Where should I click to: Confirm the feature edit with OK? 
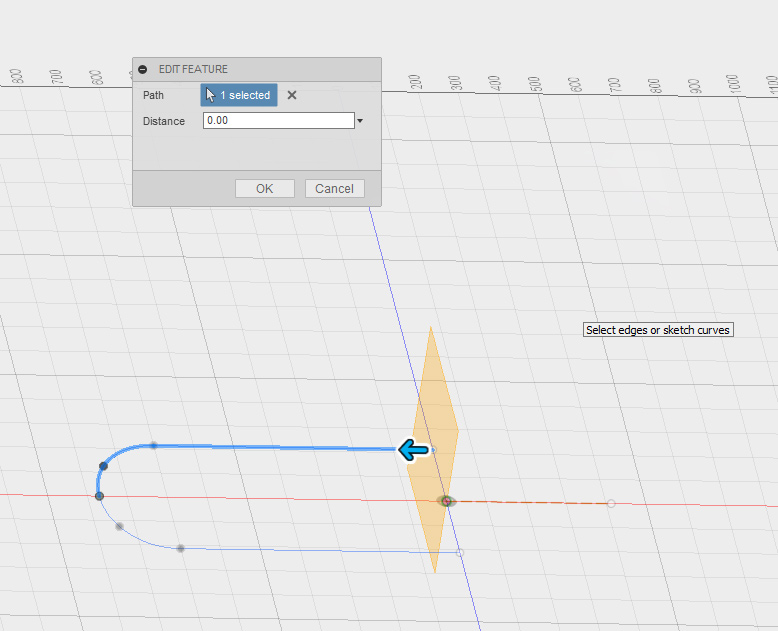pos(264,189)
